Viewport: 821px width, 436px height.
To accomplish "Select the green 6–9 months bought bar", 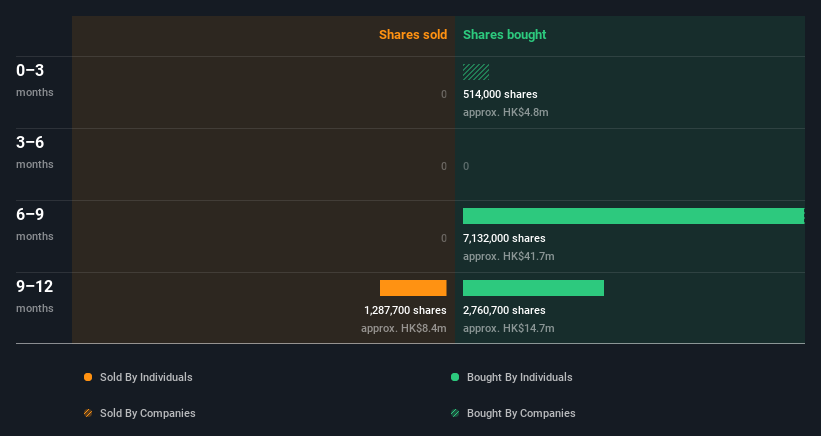I will coord(634,216).
